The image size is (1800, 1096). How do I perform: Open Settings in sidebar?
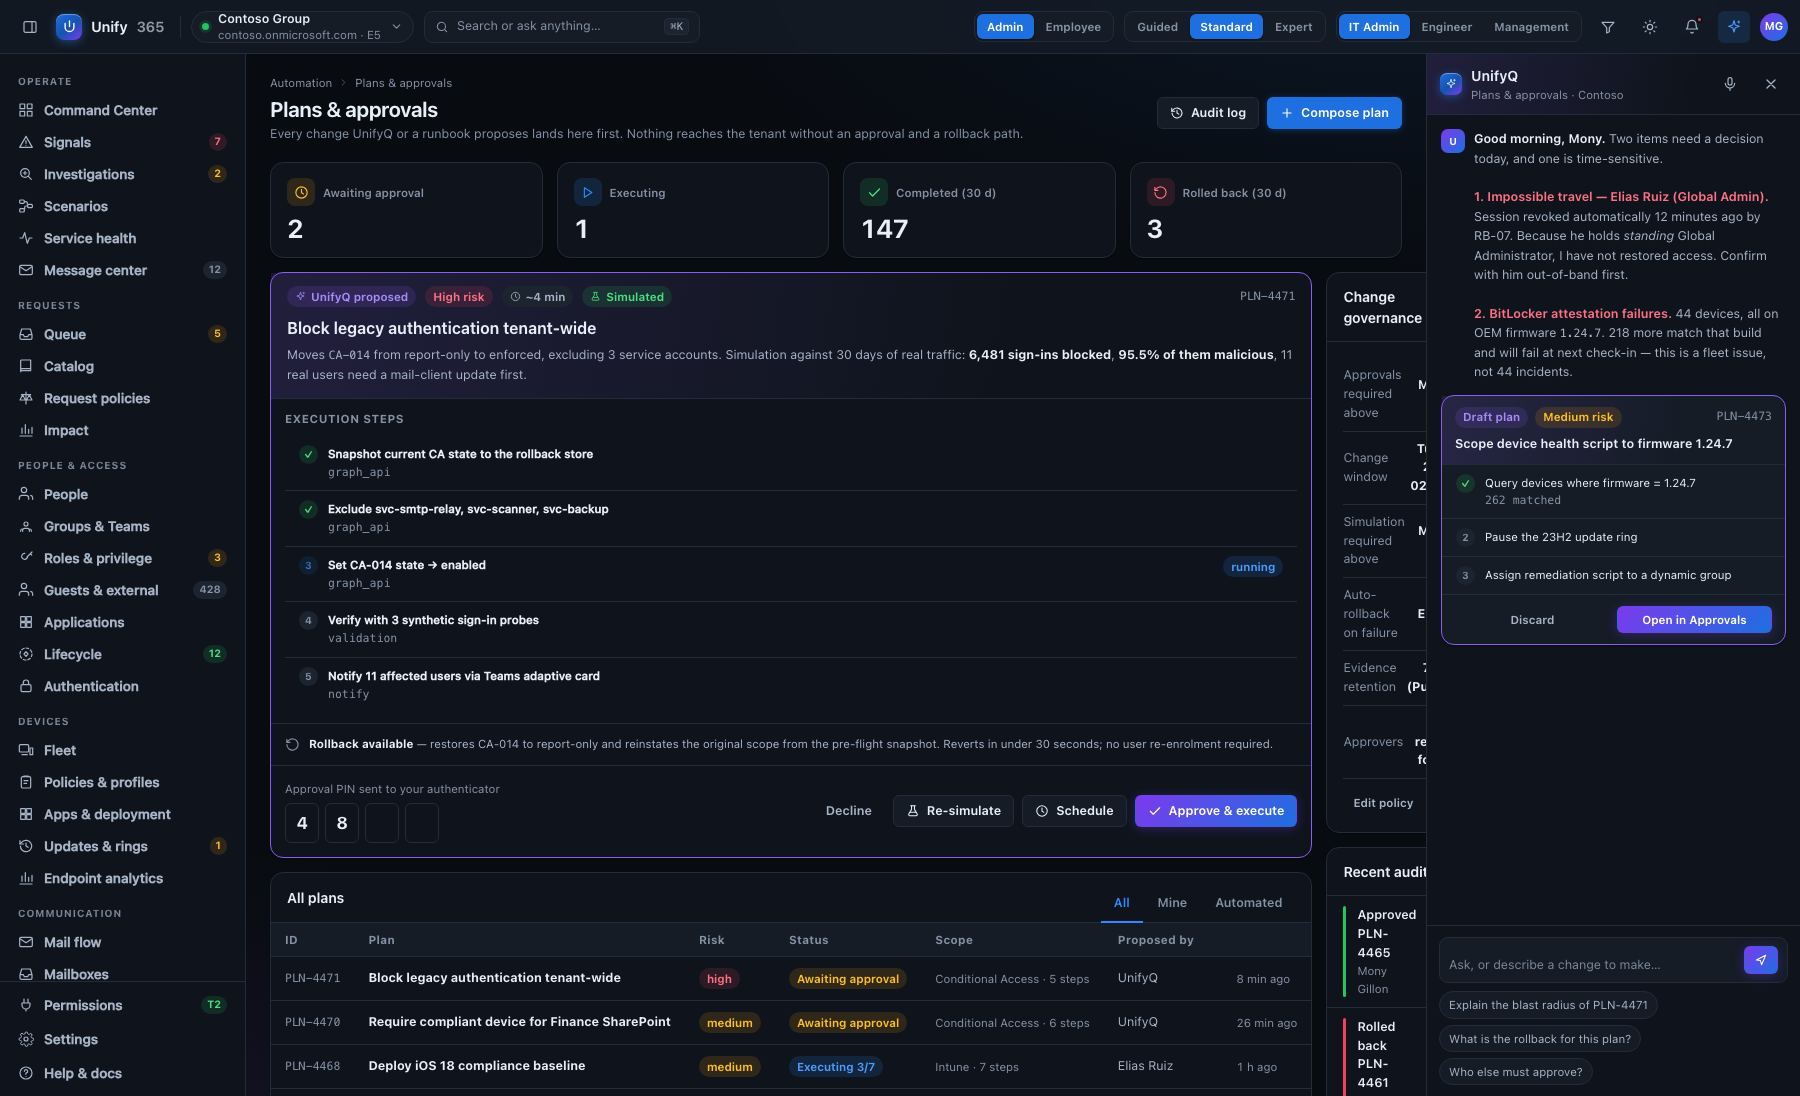[122, 1039]
